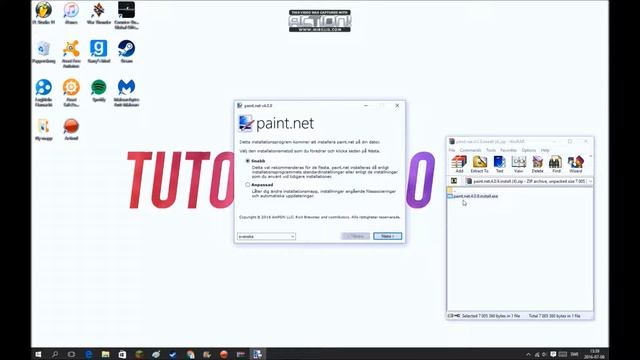Open the orange Avast gear desktop shortcut

[71, 93]
